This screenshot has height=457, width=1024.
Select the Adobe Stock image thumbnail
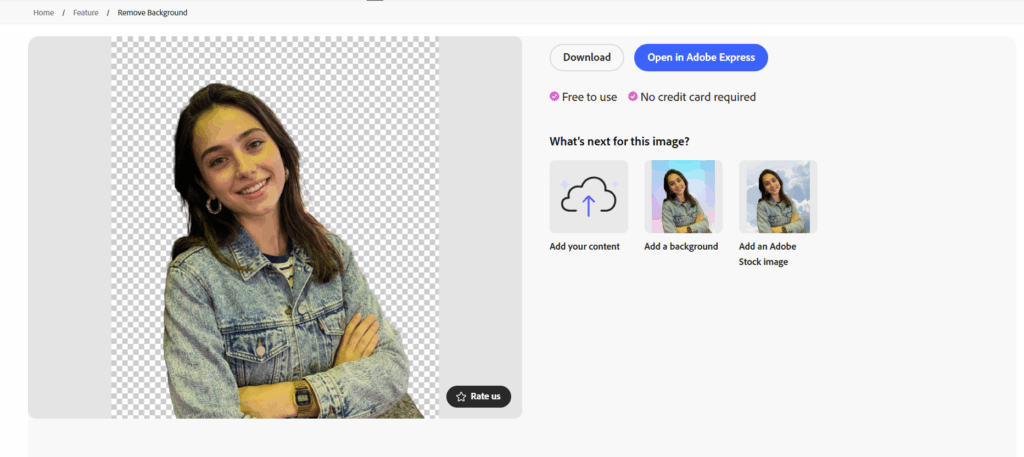(x=778, y=197)
